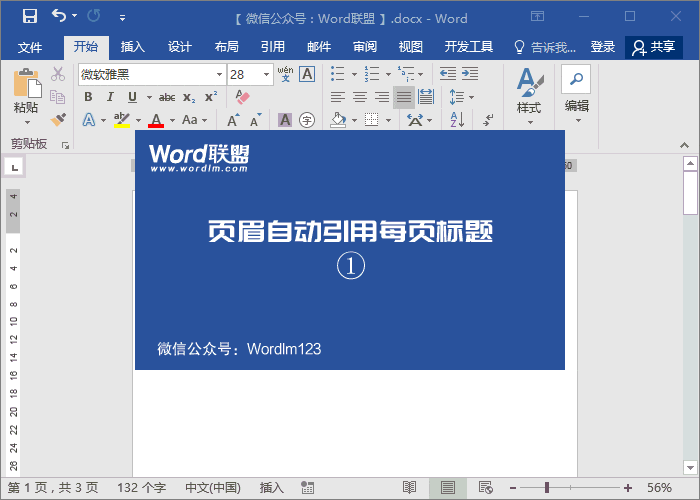Toggle show/hide paragraph marks

[x=488, y=120]
